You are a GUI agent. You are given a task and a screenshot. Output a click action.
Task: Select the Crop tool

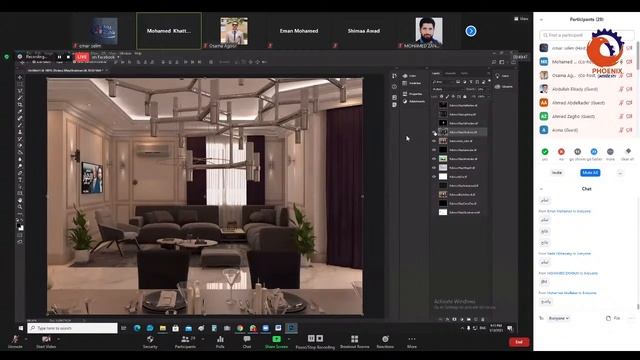click(x=20, y=104)
